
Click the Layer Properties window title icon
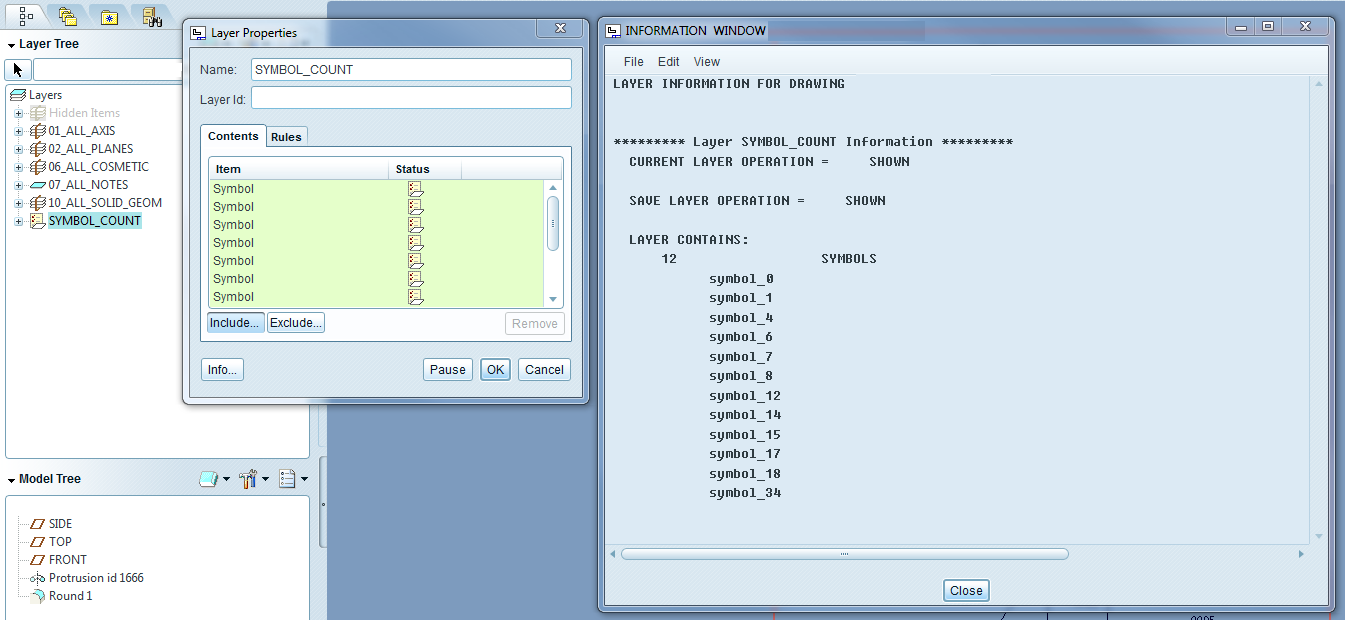(x=198, y=33)
